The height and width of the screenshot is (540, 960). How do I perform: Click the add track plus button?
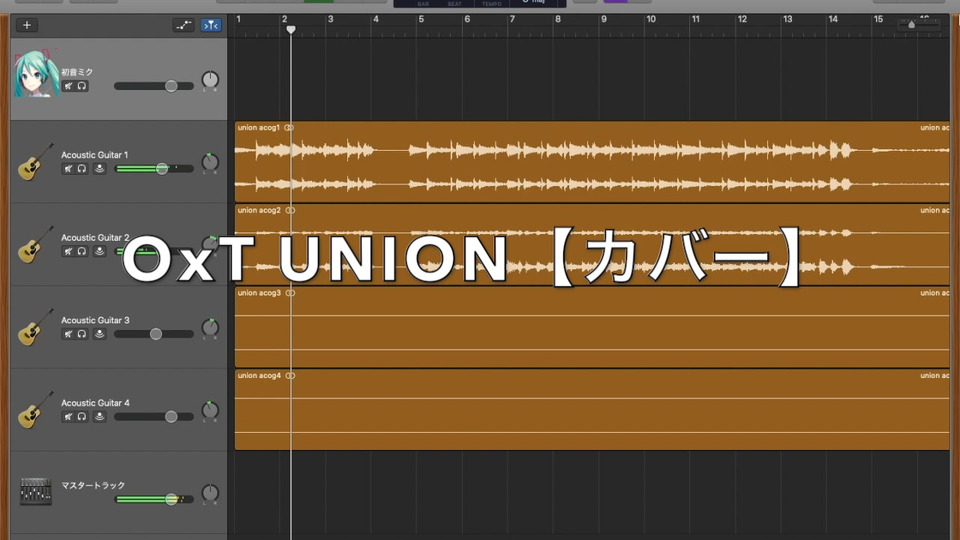coord(26,25)
